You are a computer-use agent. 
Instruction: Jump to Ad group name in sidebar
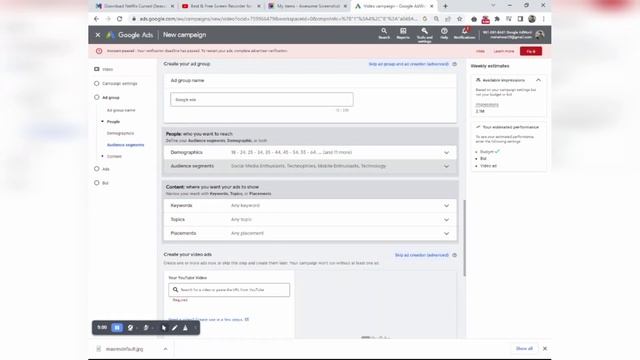click(121, 110)
